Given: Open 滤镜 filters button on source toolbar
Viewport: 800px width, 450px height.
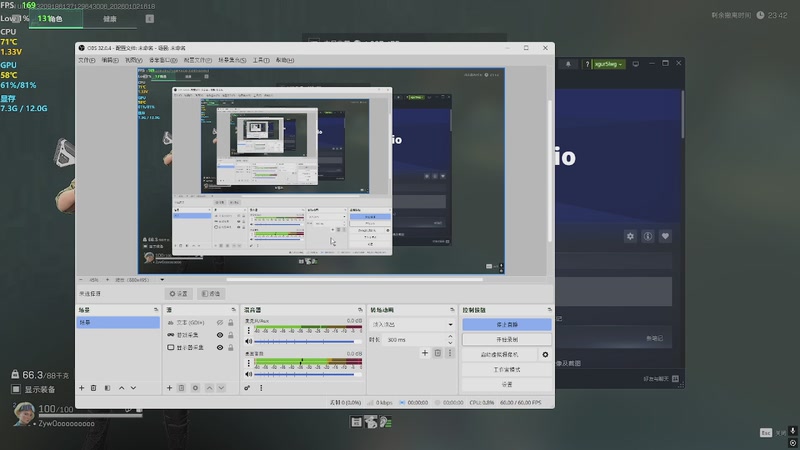Looking at the screenshot, I should pos(211,294).
